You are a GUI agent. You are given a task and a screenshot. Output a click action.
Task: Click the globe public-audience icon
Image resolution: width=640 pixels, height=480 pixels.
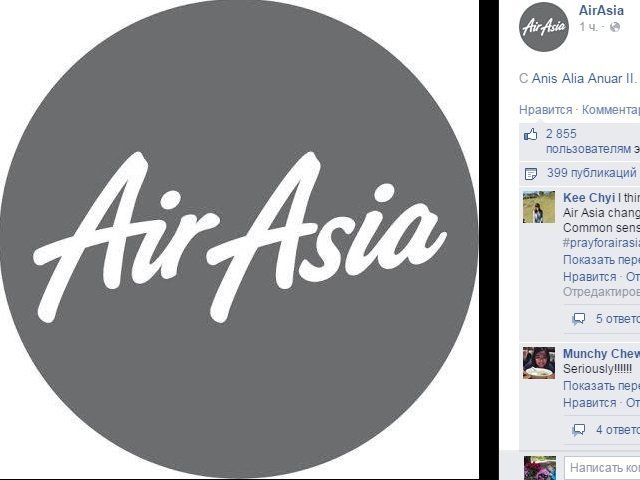point(615,27)
